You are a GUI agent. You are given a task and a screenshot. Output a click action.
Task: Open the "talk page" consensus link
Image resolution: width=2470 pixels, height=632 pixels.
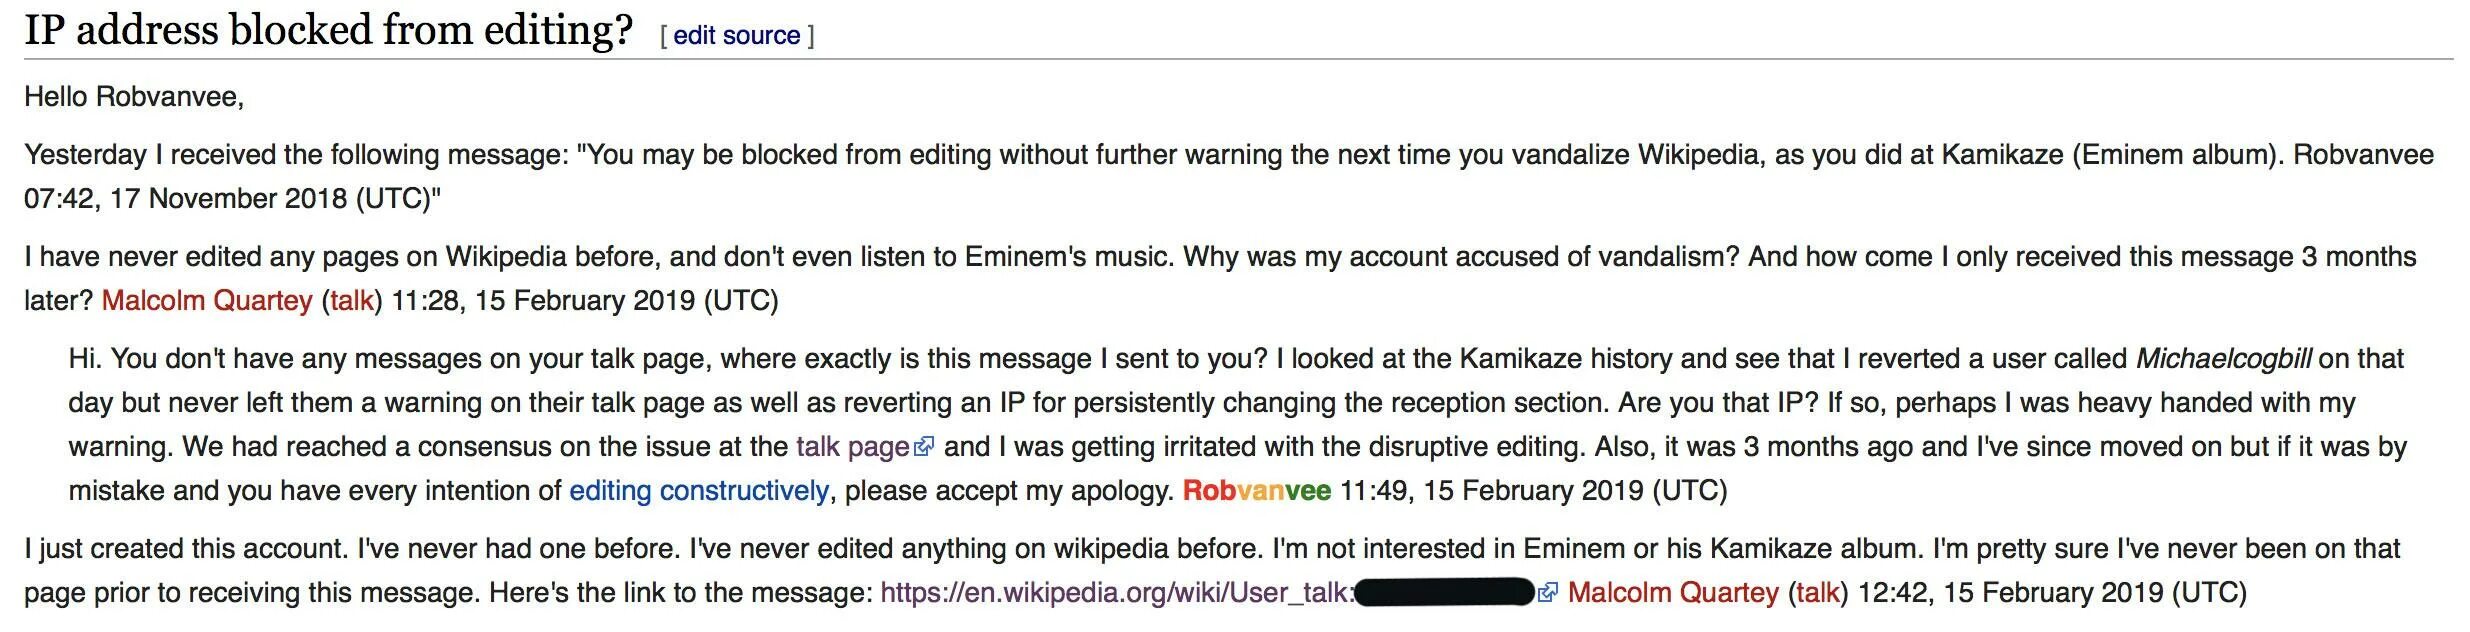(x=852, y=447)
